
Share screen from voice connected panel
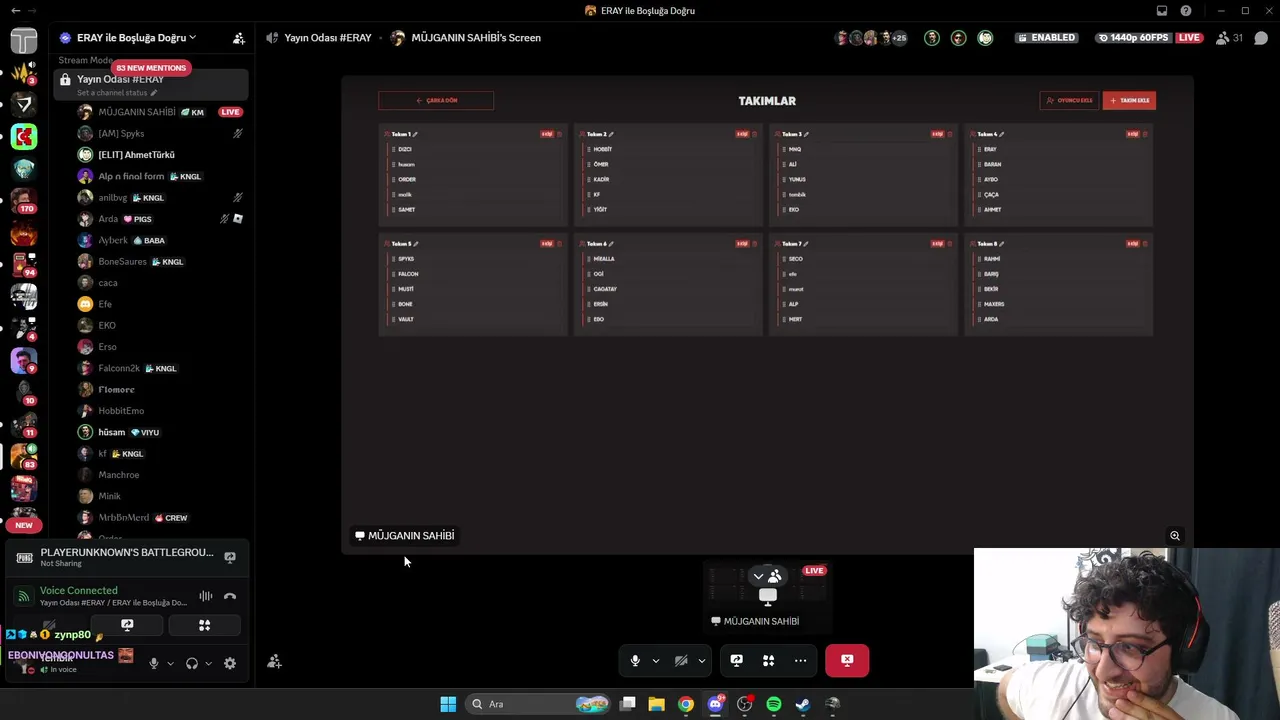[x=127, y=625]
